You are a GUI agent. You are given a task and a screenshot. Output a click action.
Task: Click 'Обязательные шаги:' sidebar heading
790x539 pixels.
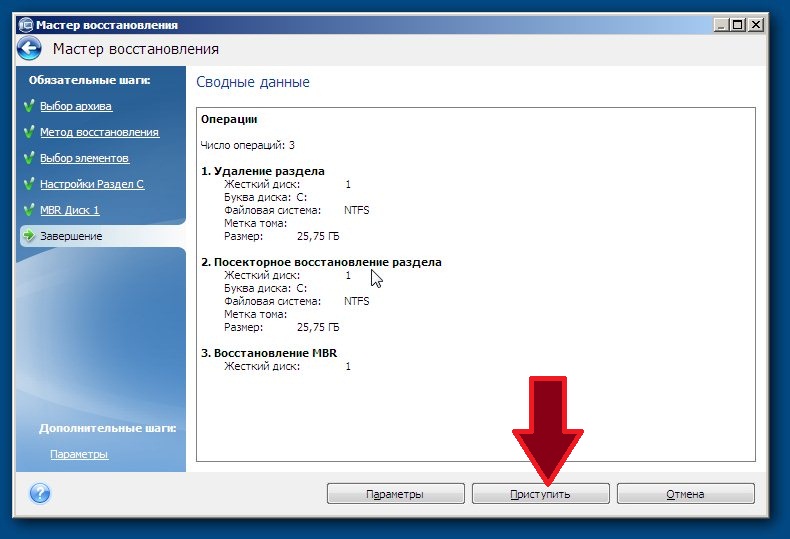coord(89,80)
